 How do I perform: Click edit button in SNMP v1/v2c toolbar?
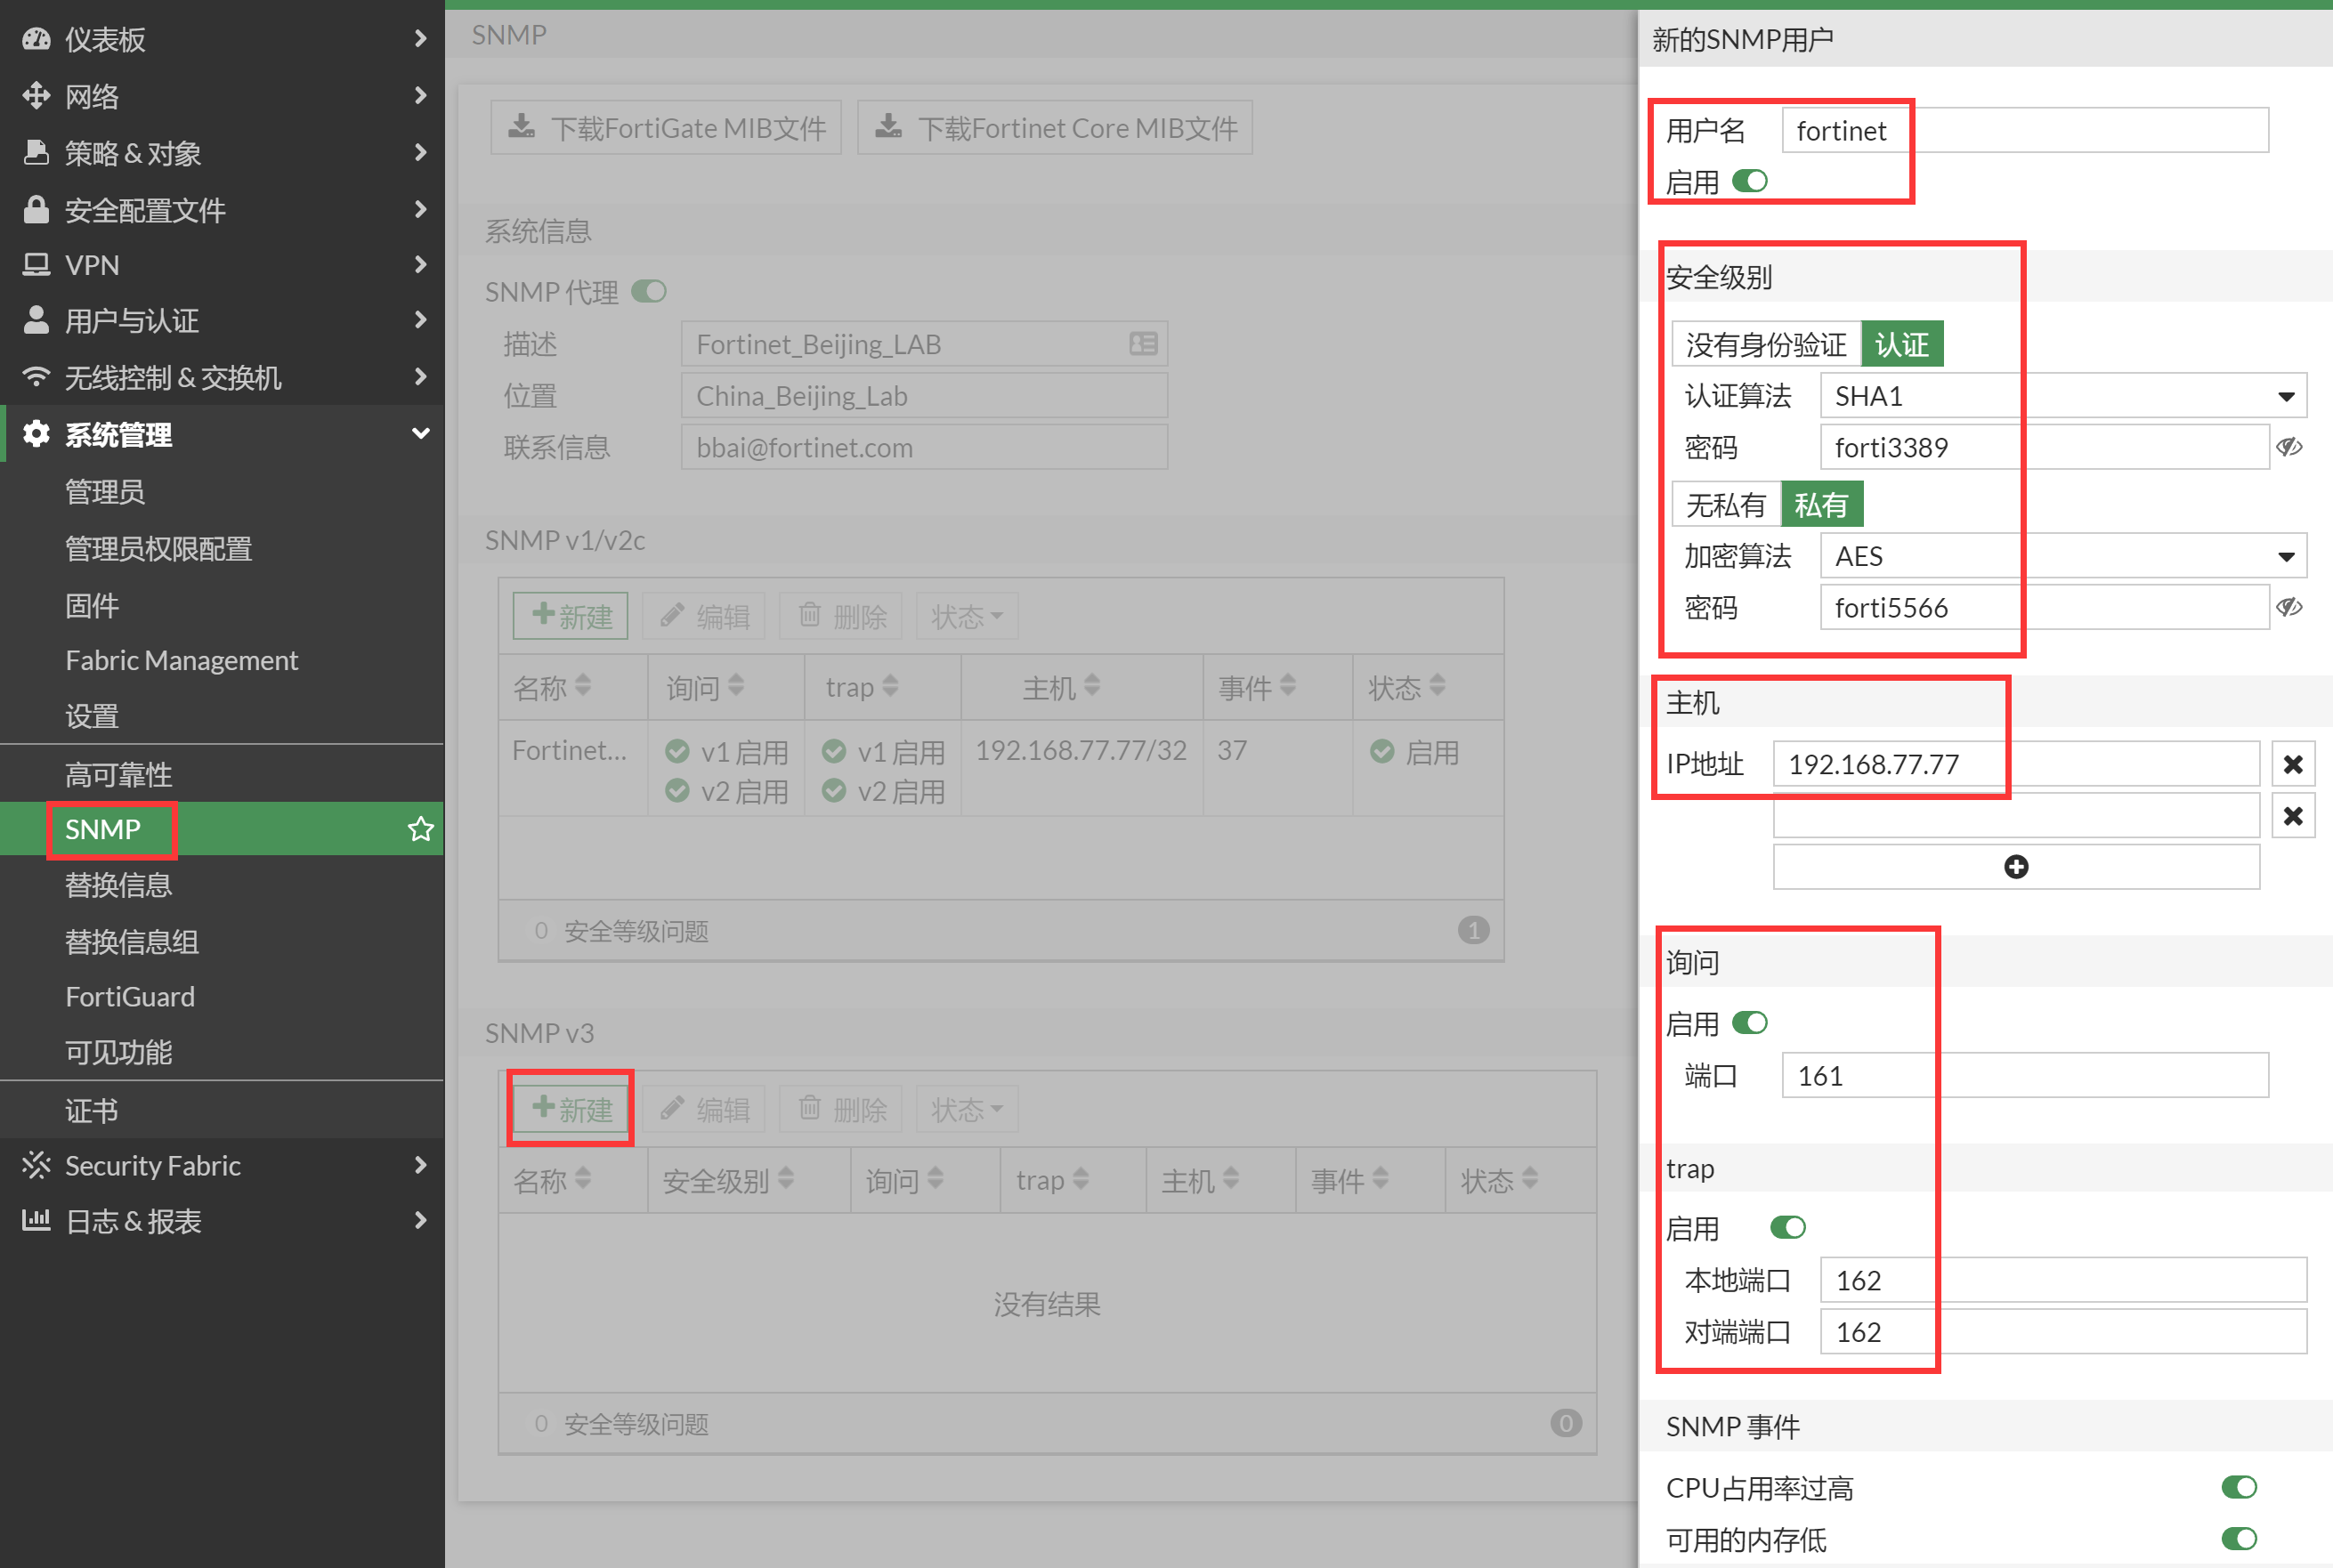(x=703, y=616)
